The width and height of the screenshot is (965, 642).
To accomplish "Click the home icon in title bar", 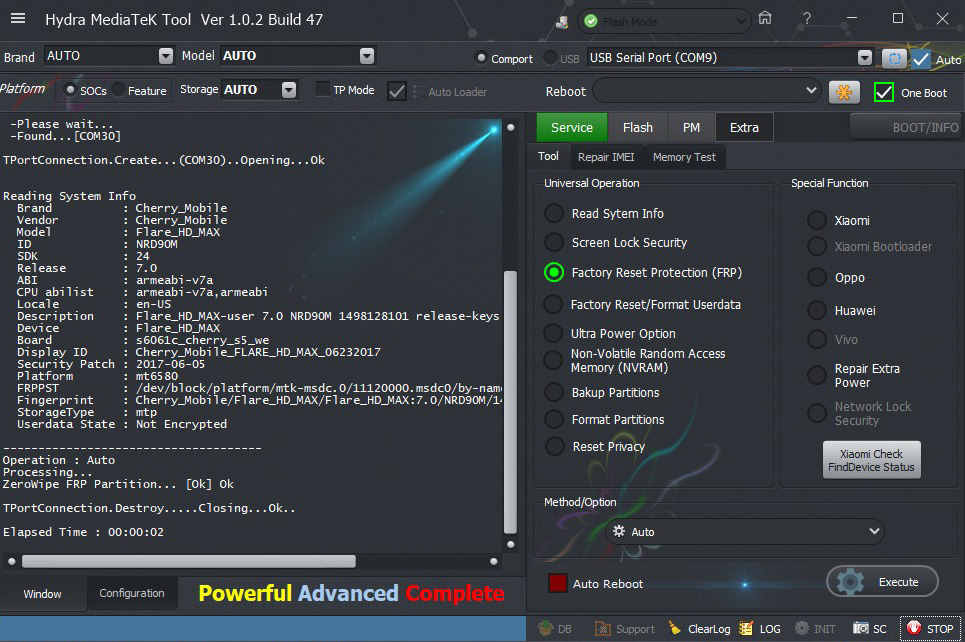I will click(x=765, y=19).
